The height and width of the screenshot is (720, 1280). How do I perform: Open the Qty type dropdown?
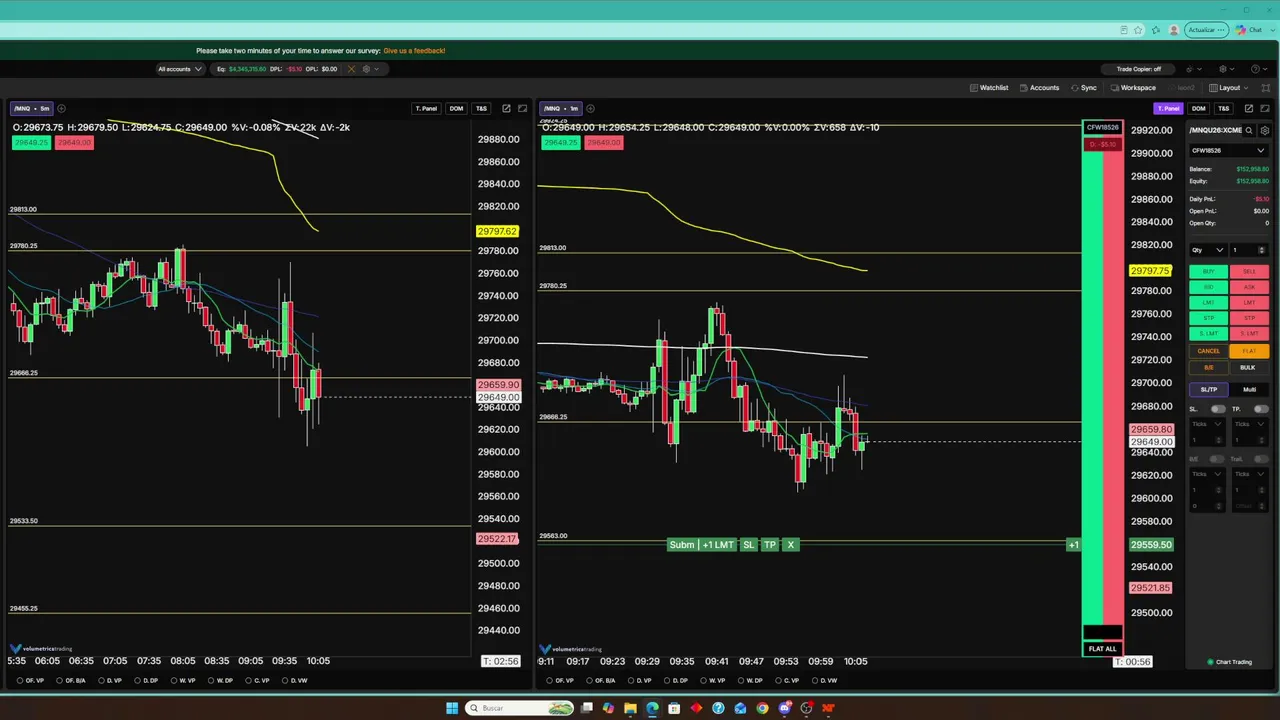click(1207, 250)
